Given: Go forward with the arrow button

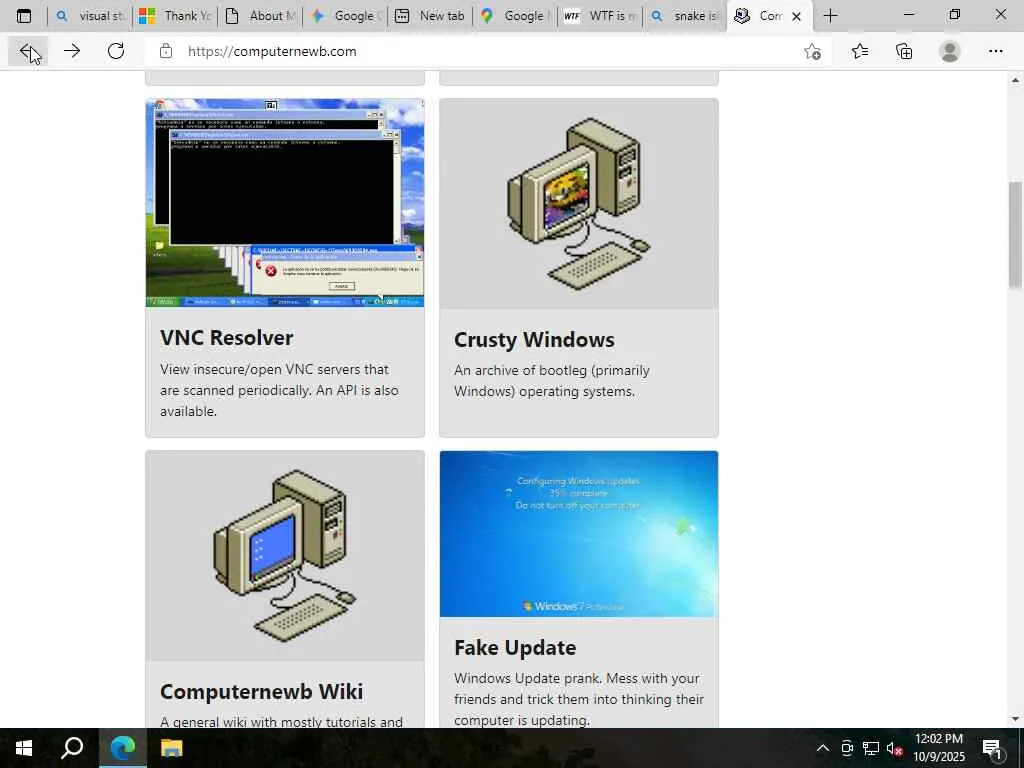Looking at the screenshot, I should 72,51.
